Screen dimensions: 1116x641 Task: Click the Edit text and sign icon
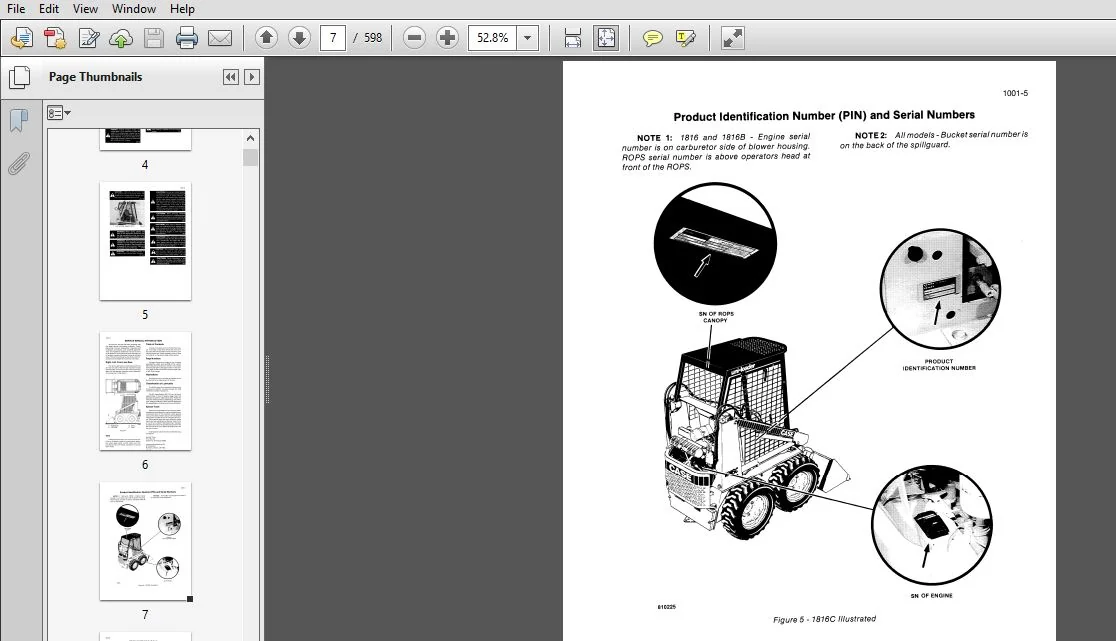pos(88,38)
